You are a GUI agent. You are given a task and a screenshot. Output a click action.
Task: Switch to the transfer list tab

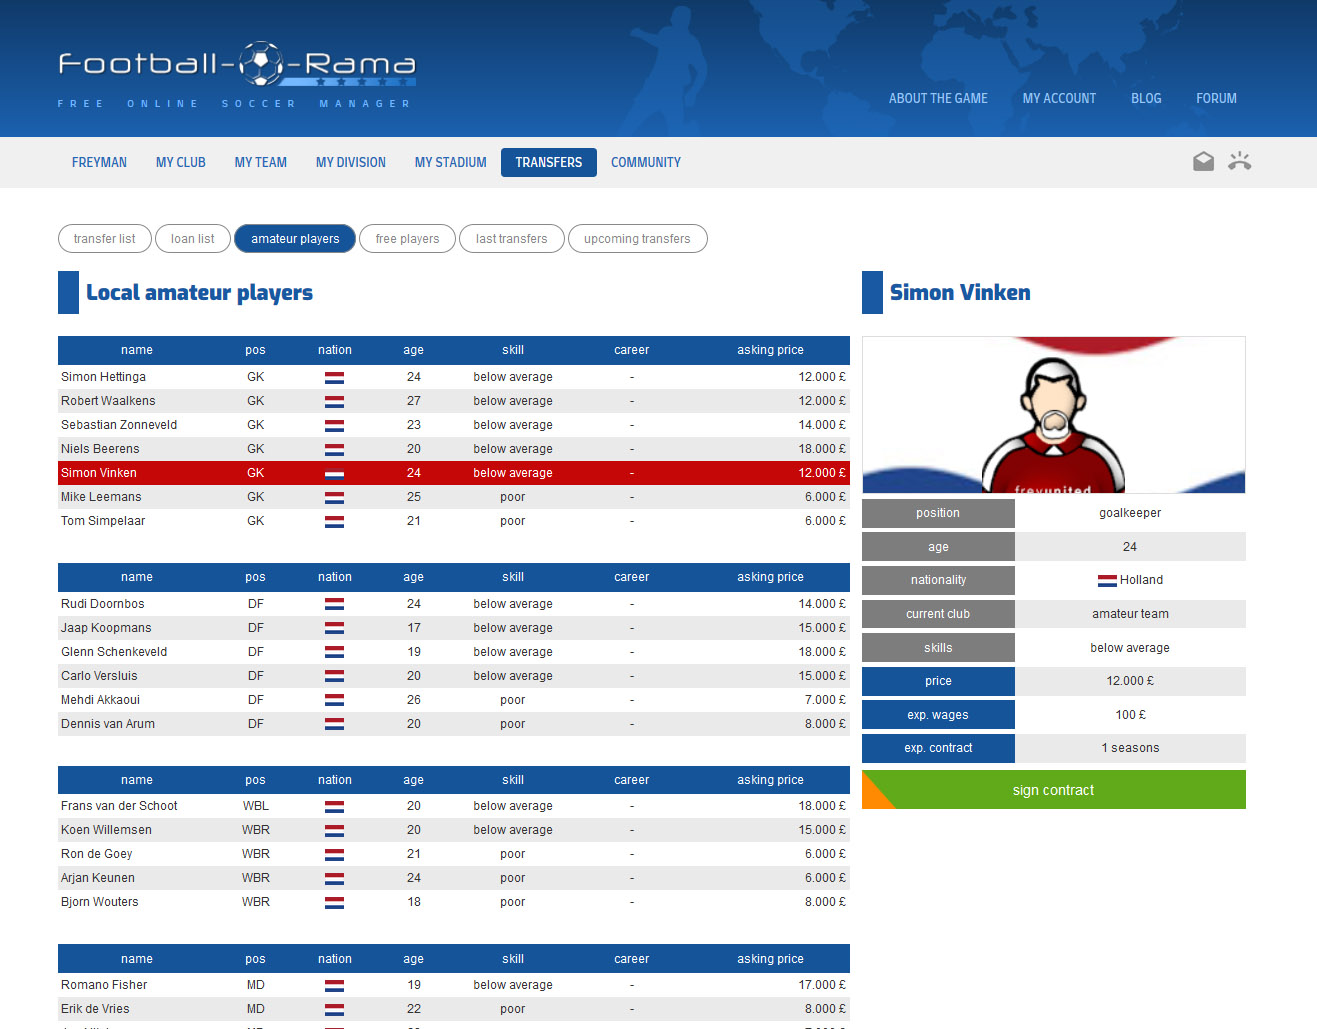pos(105,239)
